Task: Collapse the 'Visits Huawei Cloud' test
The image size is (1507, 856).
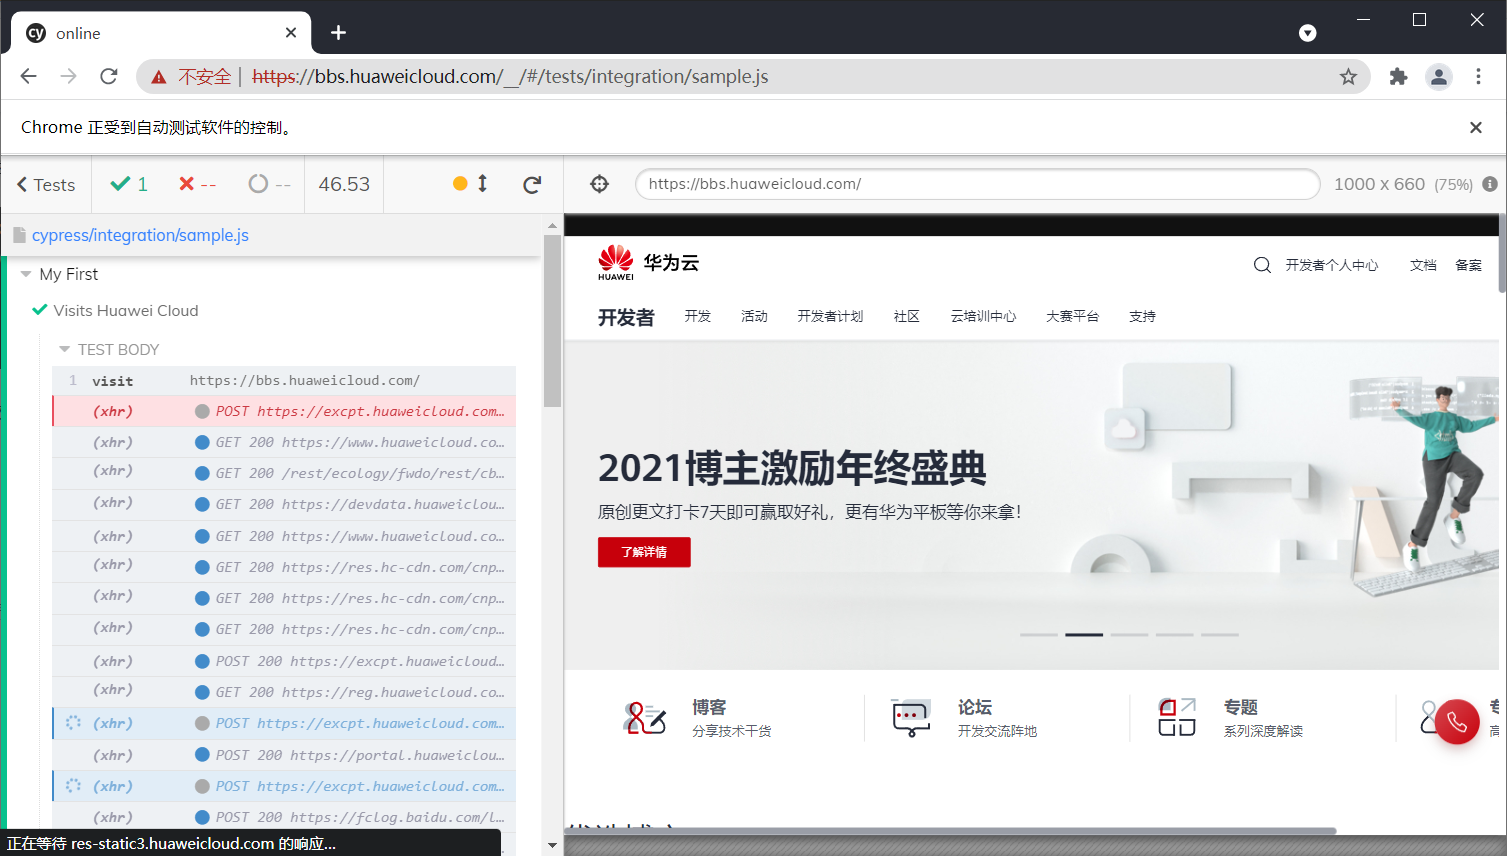Action: click(125, 311)
